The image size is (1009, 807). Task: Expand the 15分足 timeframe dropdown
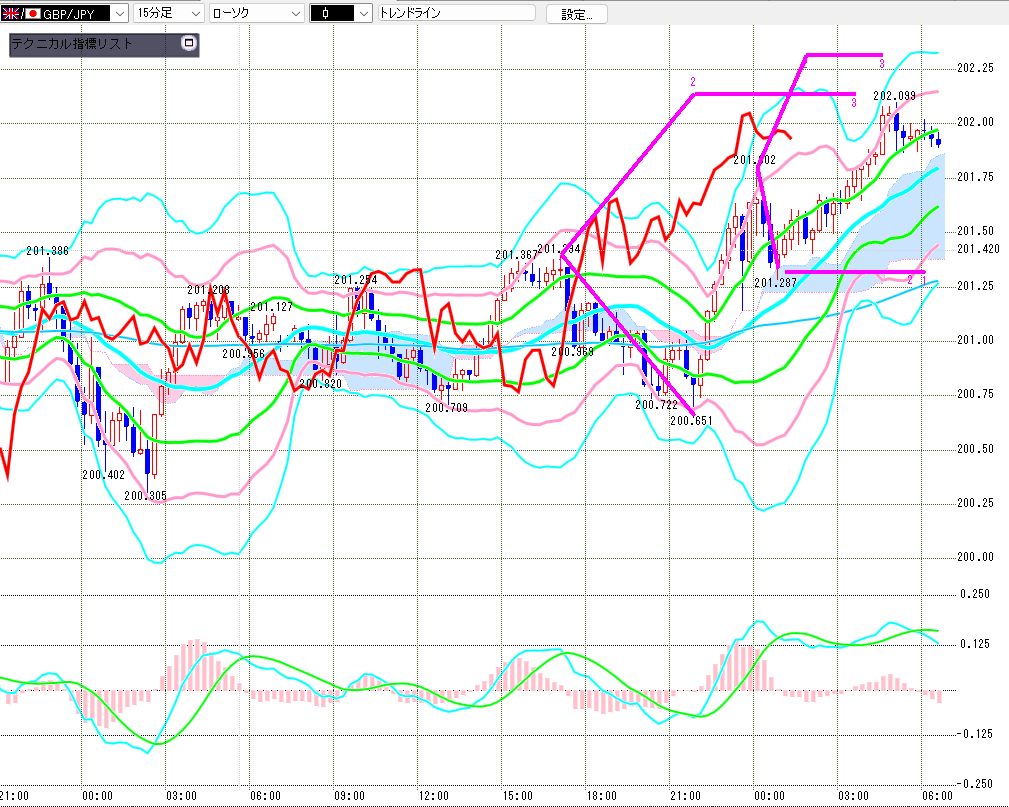pyautogui.click(x=194, y=14)
